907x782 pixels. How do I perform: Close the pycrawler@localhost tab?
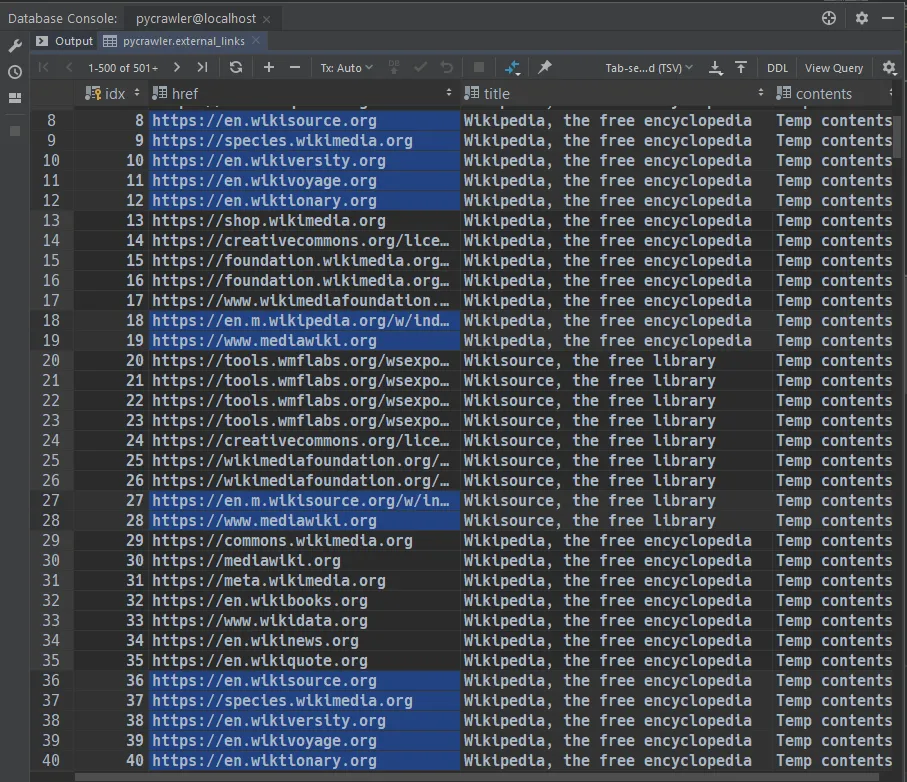point(267,19)
